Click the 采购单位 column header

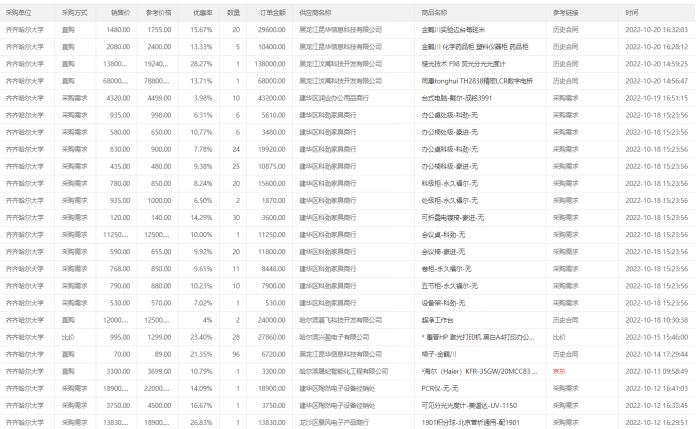[20, 13]
